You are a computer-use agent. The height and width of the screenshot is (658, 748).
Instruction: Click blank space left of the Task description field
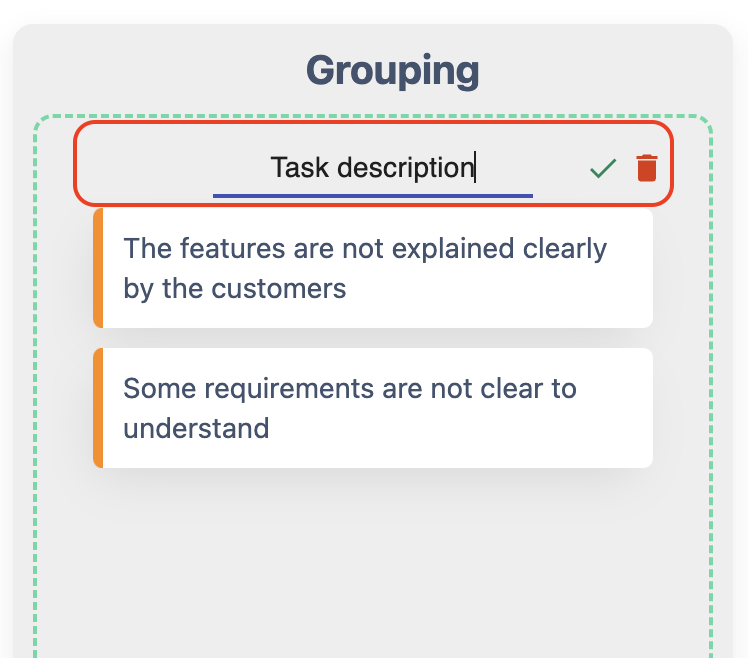(145, 167)
